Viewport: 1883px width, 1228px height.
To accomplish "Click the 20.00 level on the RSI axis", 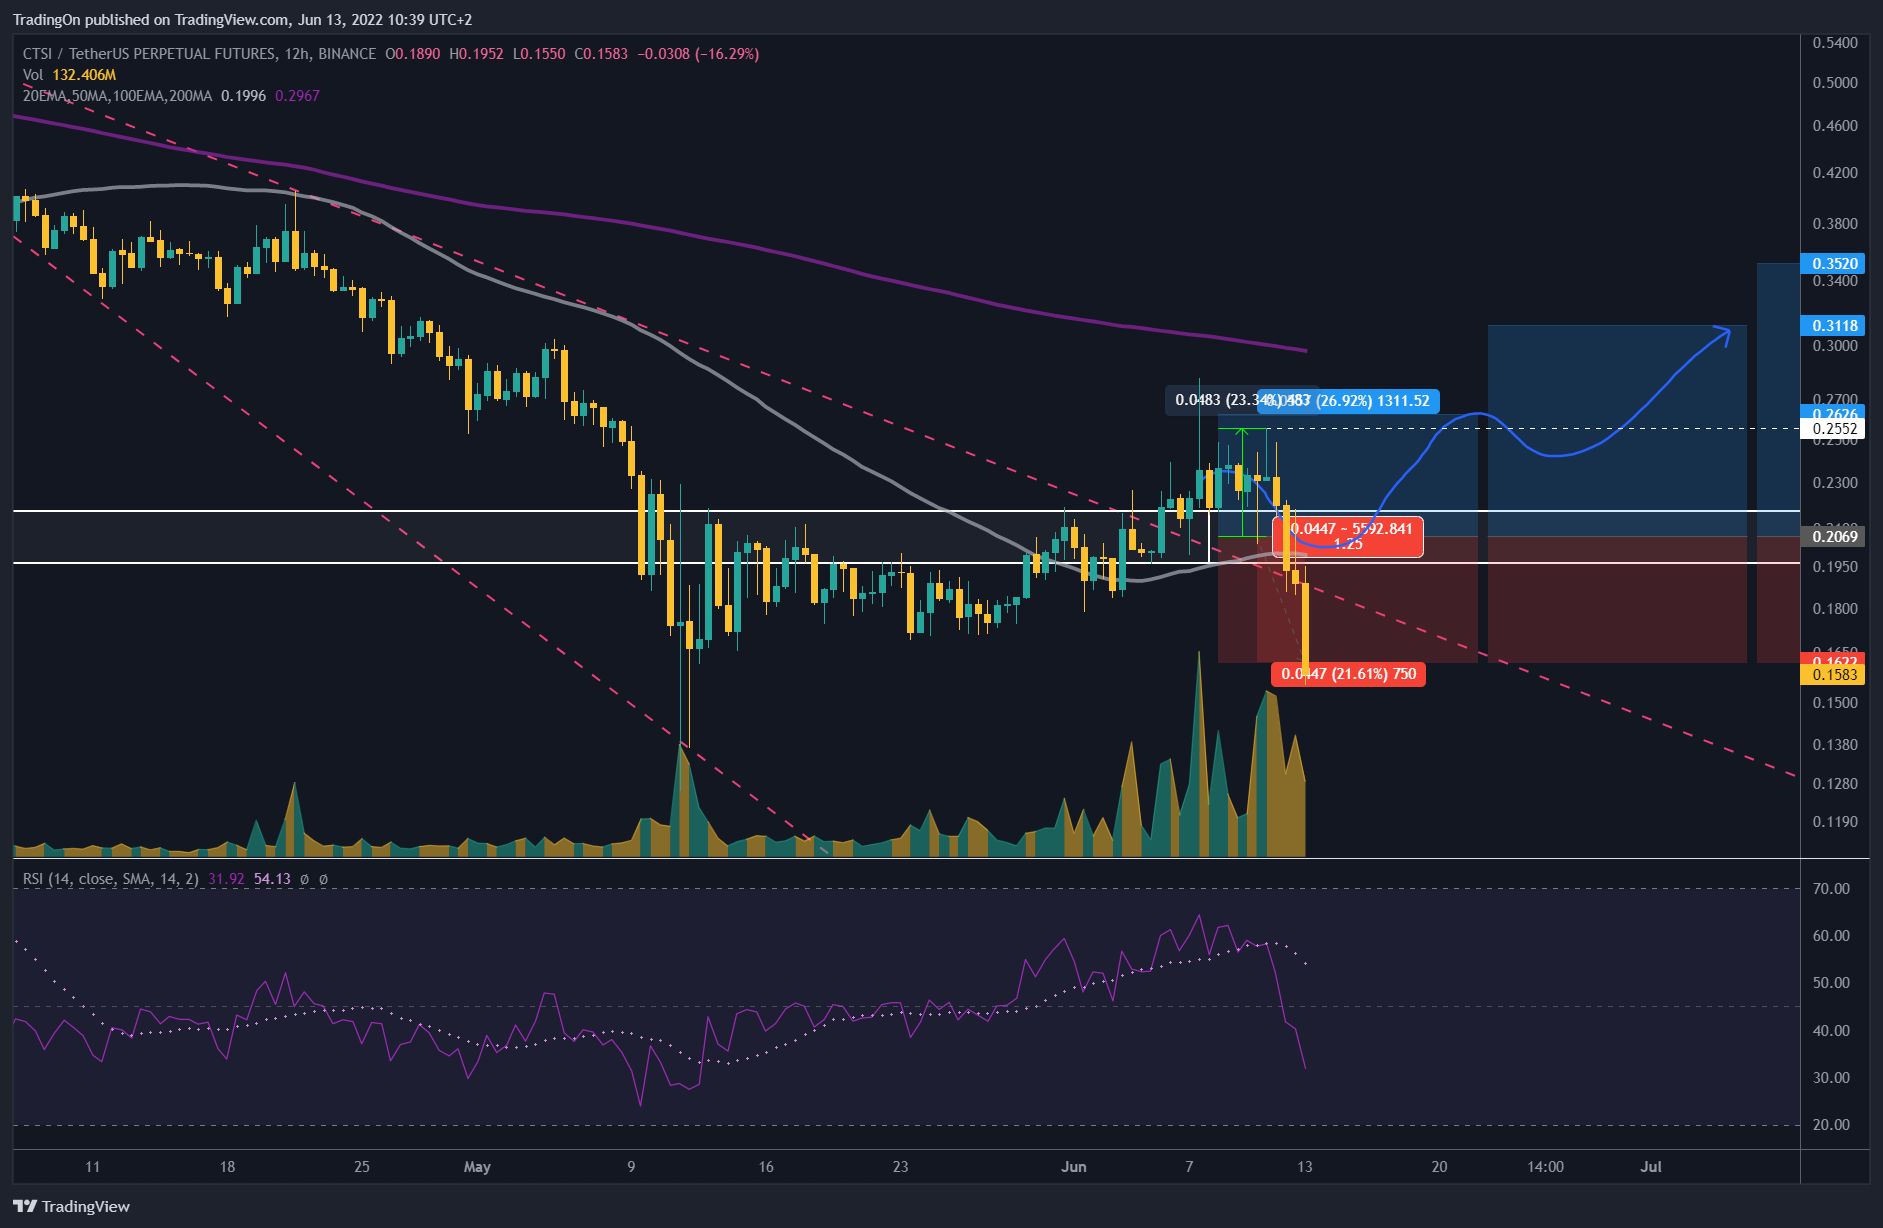I will pos(1831,1125).
